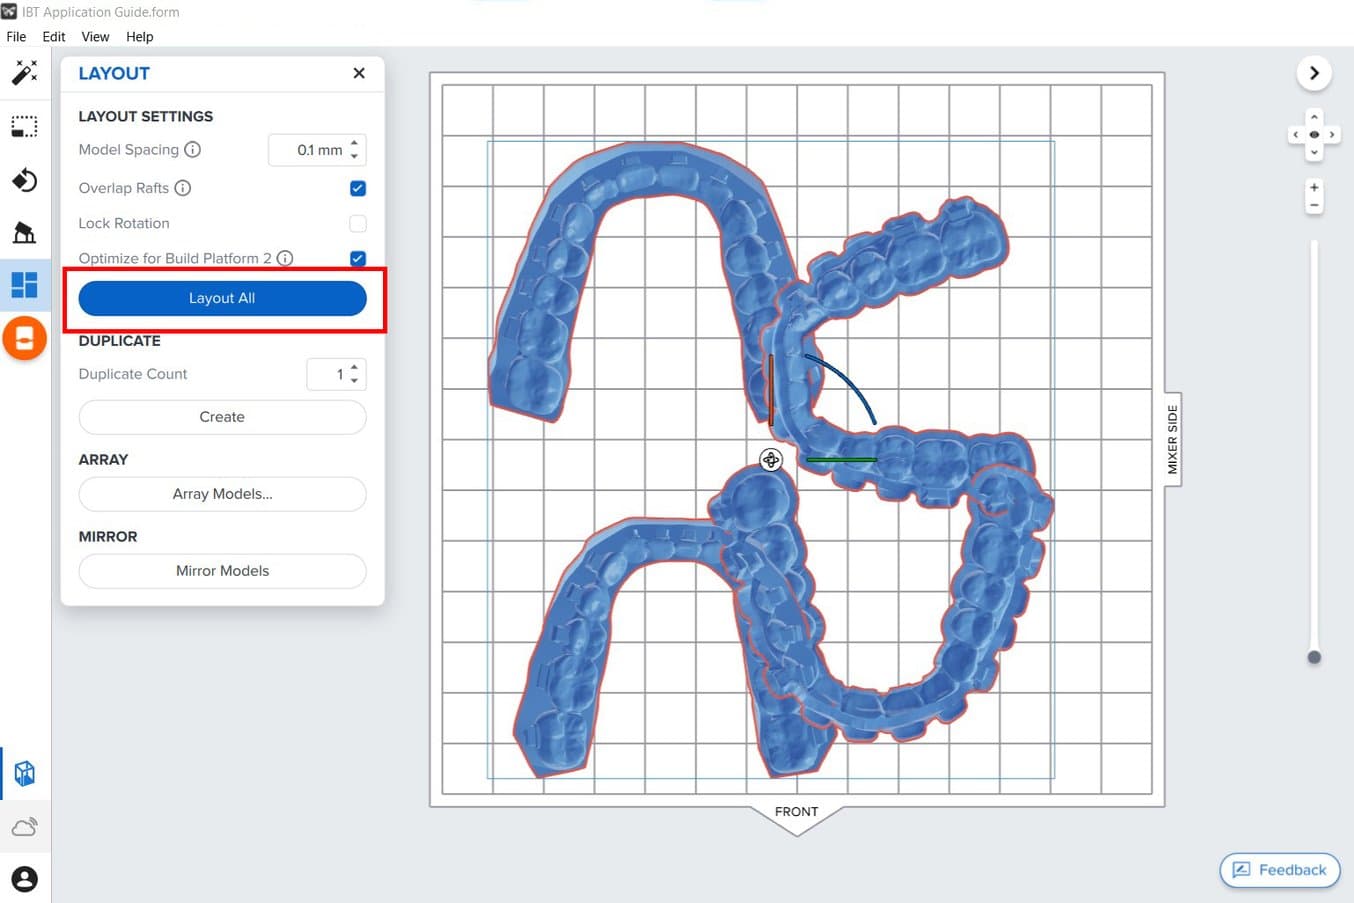Enable the Lock Rotation checkbox
This screenshot has height=903, width=1354.
[358, 223]
